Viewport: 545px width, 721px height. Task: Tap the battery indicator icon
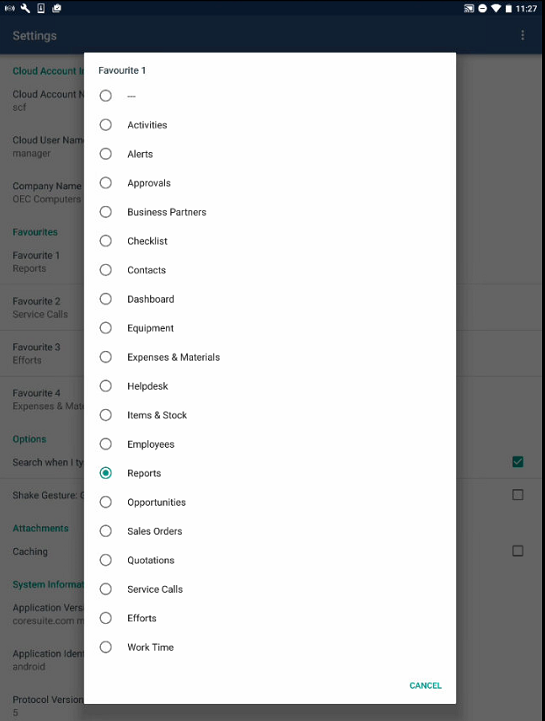tap(508, 8)
